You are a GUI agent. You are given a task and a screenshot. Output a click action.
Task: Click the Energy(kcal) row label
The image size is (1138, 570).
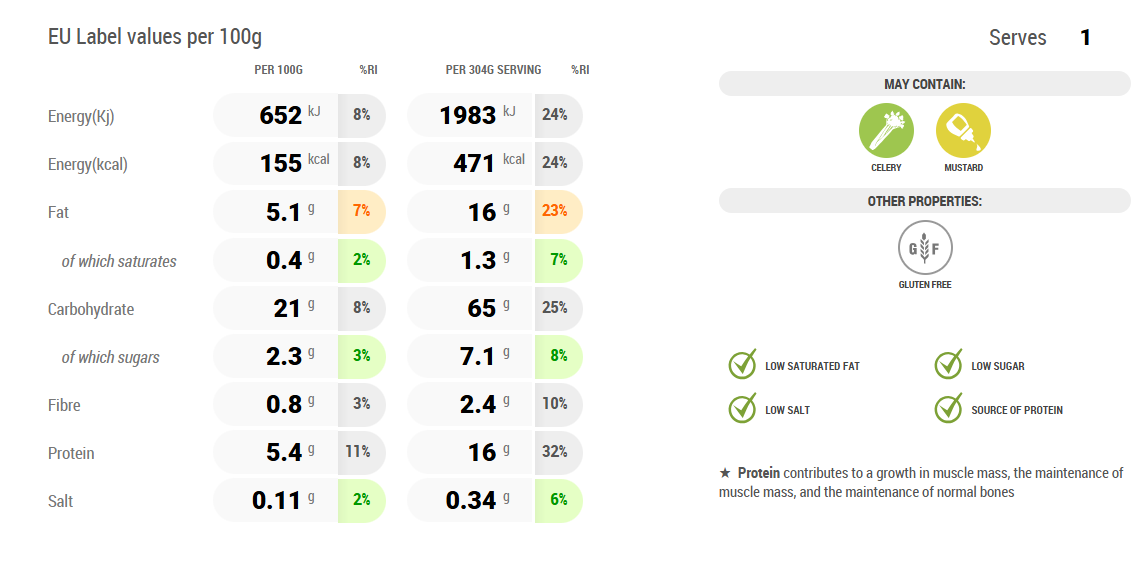88,164
